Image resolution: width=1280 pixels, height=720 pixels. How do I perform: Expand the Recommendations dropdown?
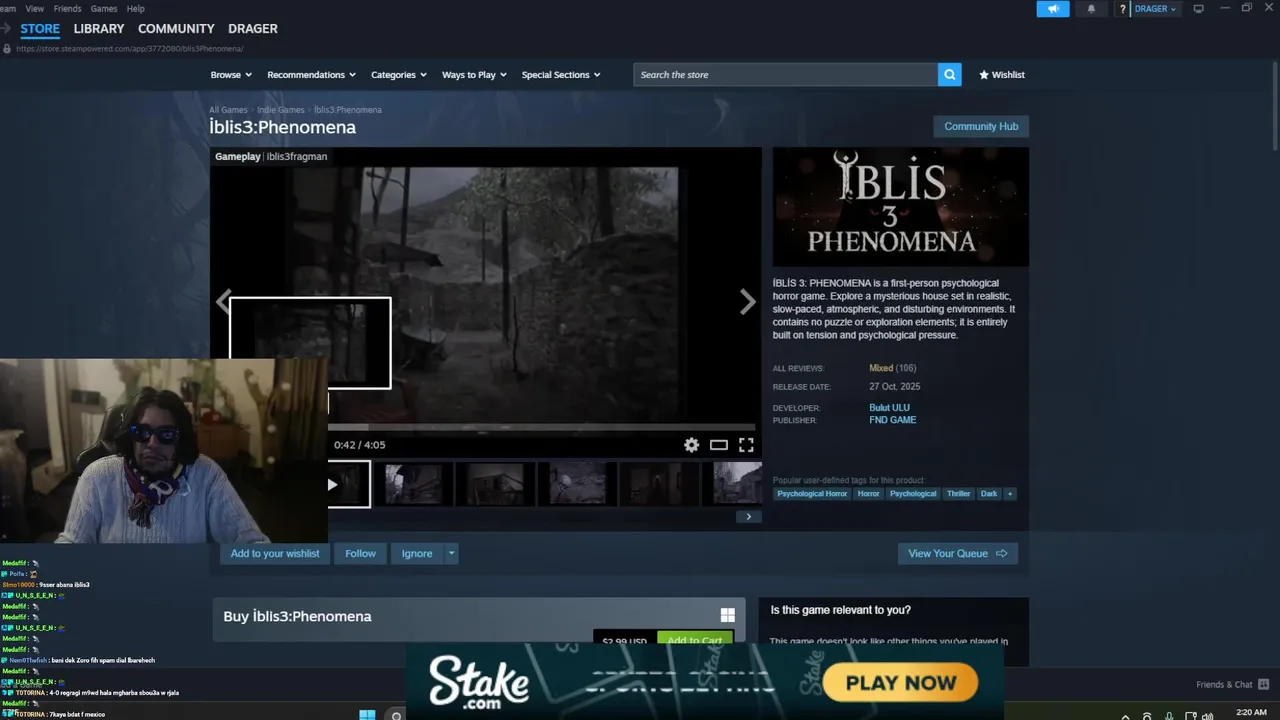pyautogui.click(x=311, y=75)
